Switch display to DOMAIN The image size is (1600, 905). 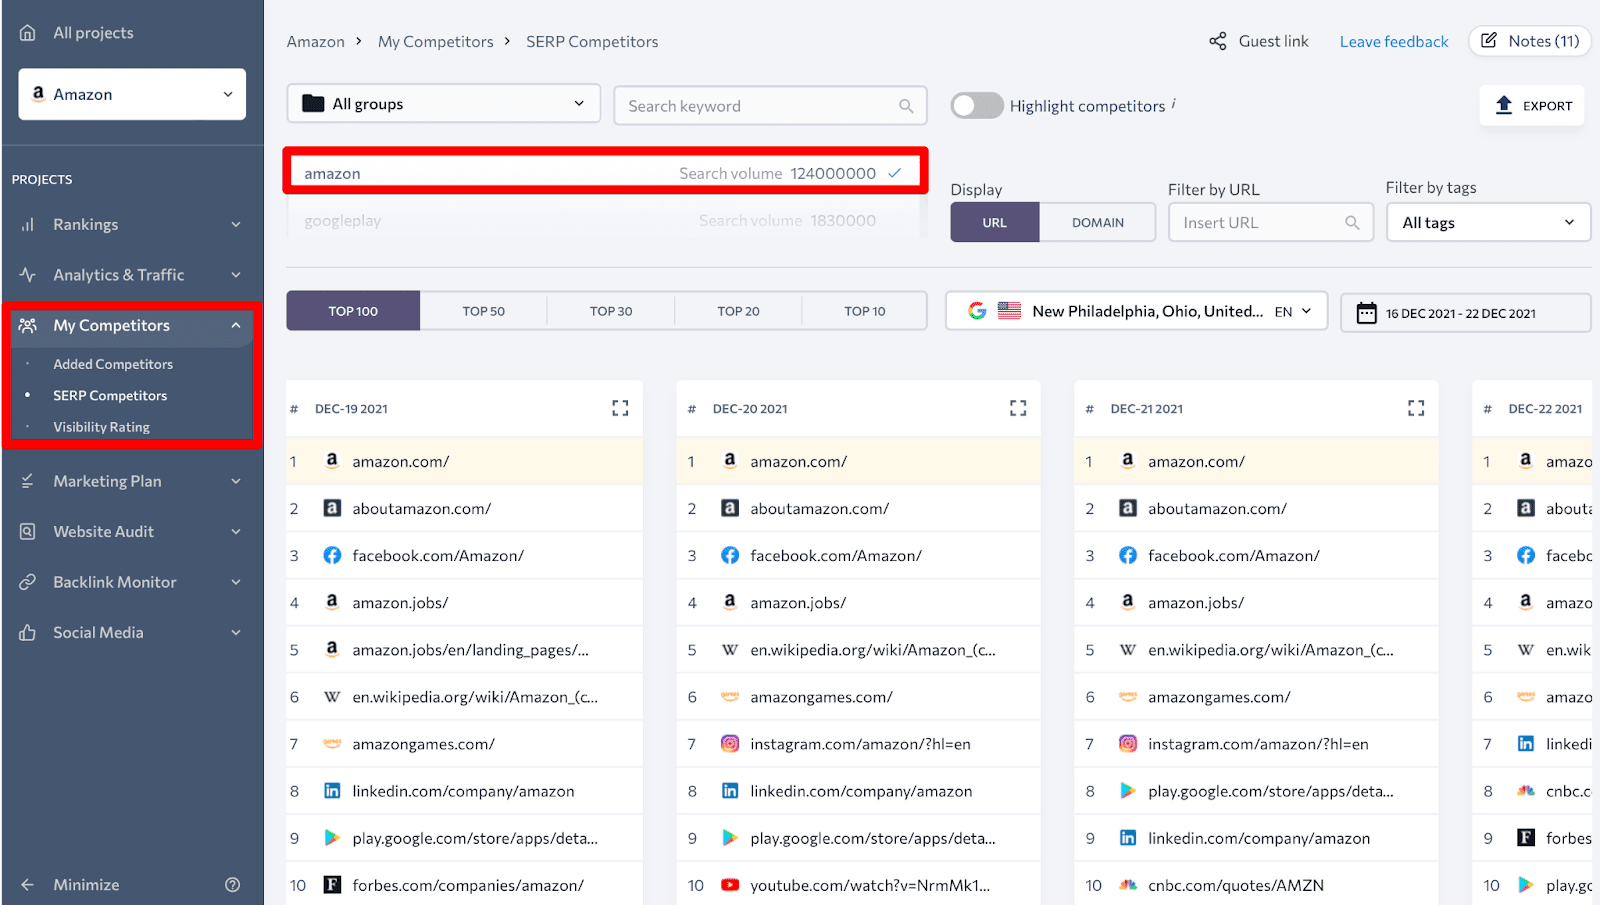tap(1098, 223)
